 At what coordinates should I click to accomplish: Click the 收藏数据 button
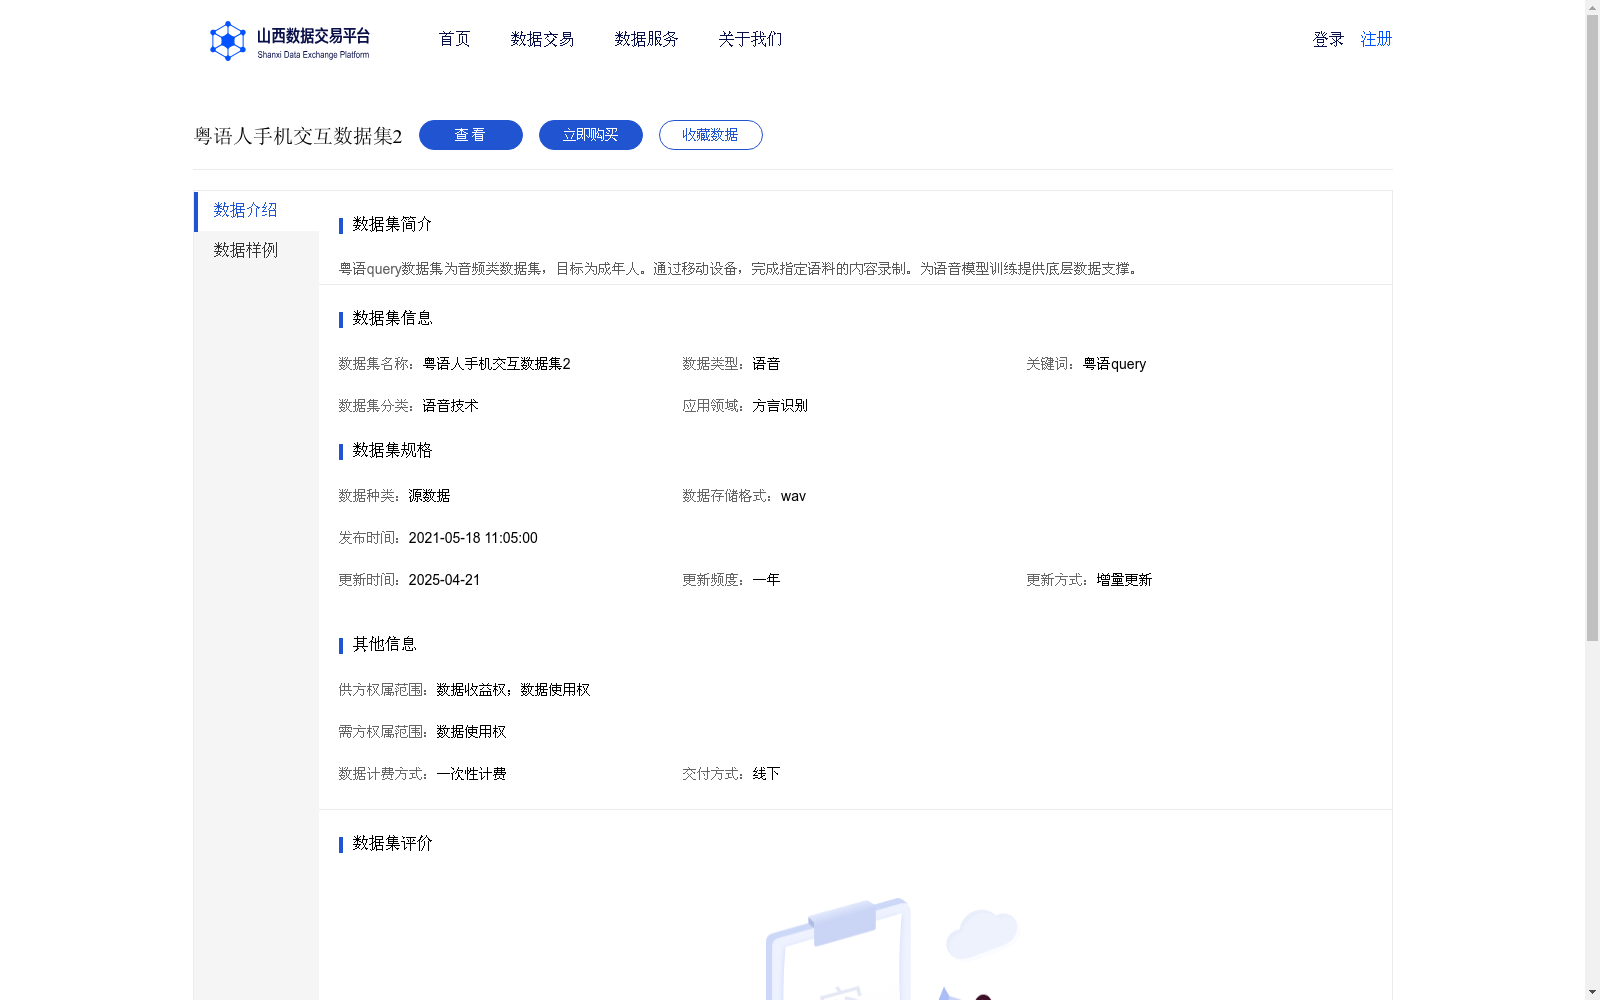pyautogui.click(x=711, y=135)
